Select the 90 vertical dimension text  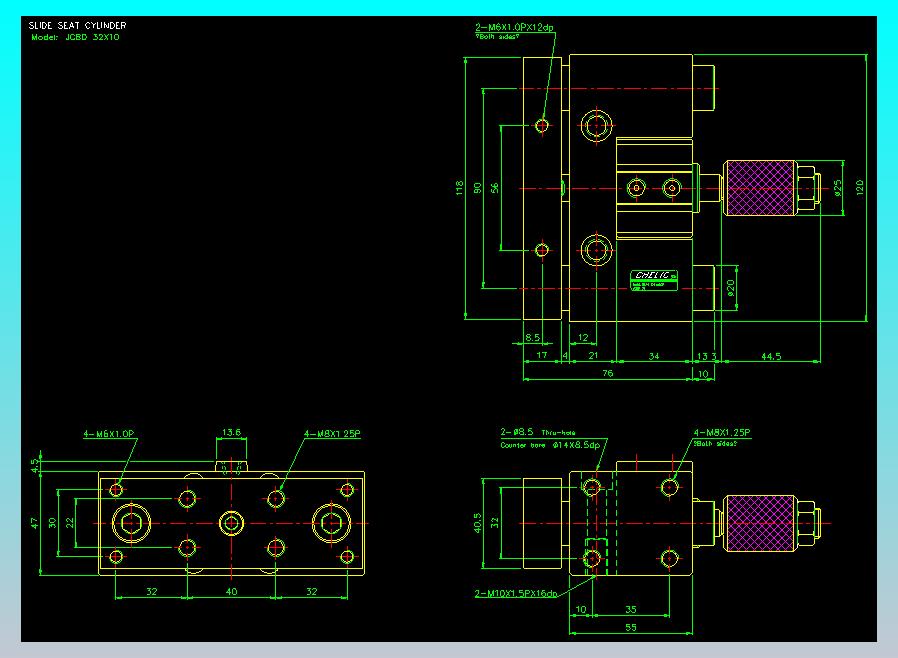478,188
